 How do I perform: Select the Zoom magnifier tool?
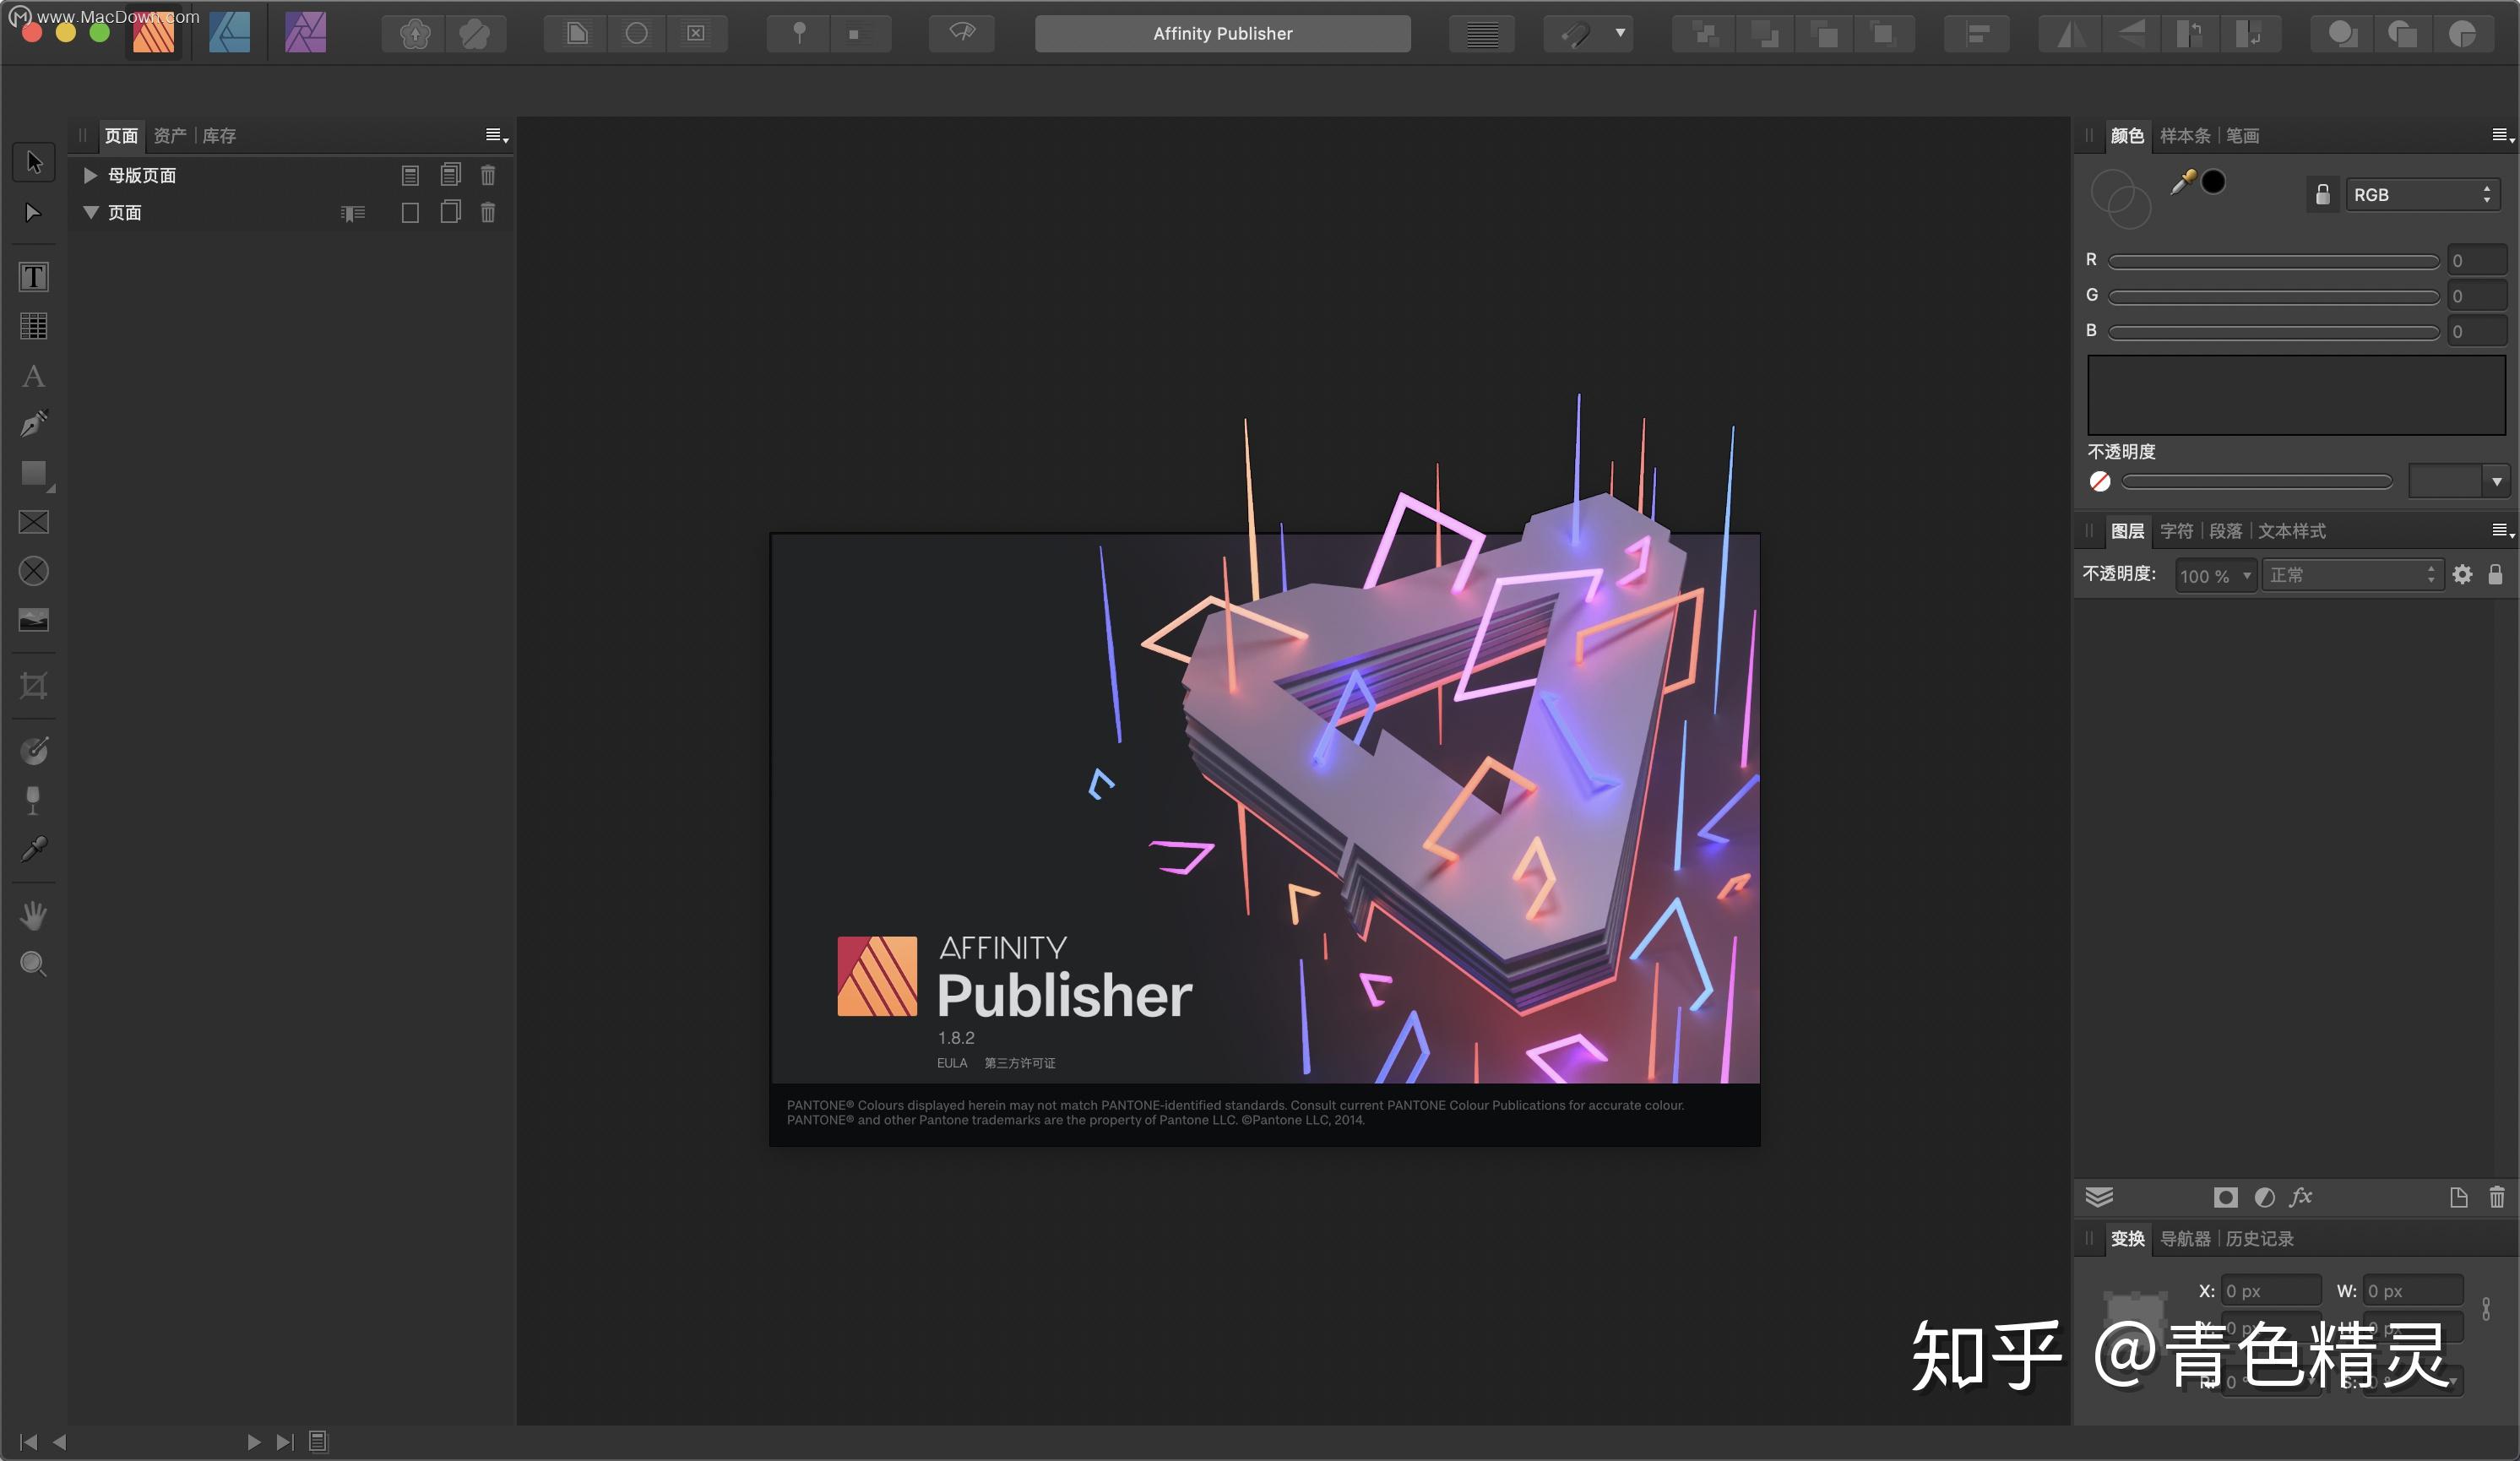pyautogui.click(x=34, y=964)
